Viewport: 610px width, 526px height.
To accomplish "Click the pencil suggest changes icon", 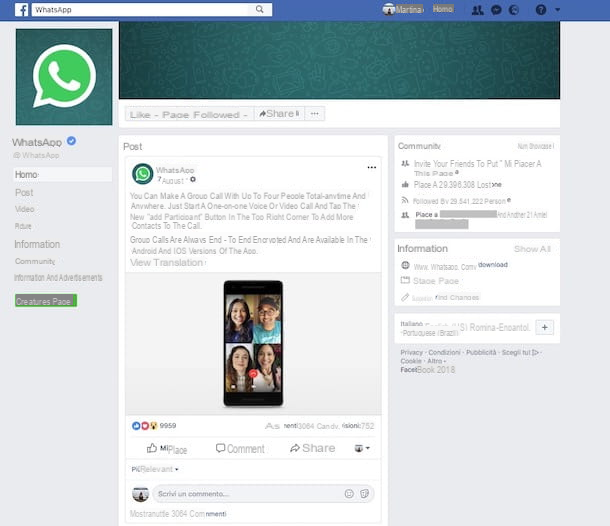I will tap(405, 297).
